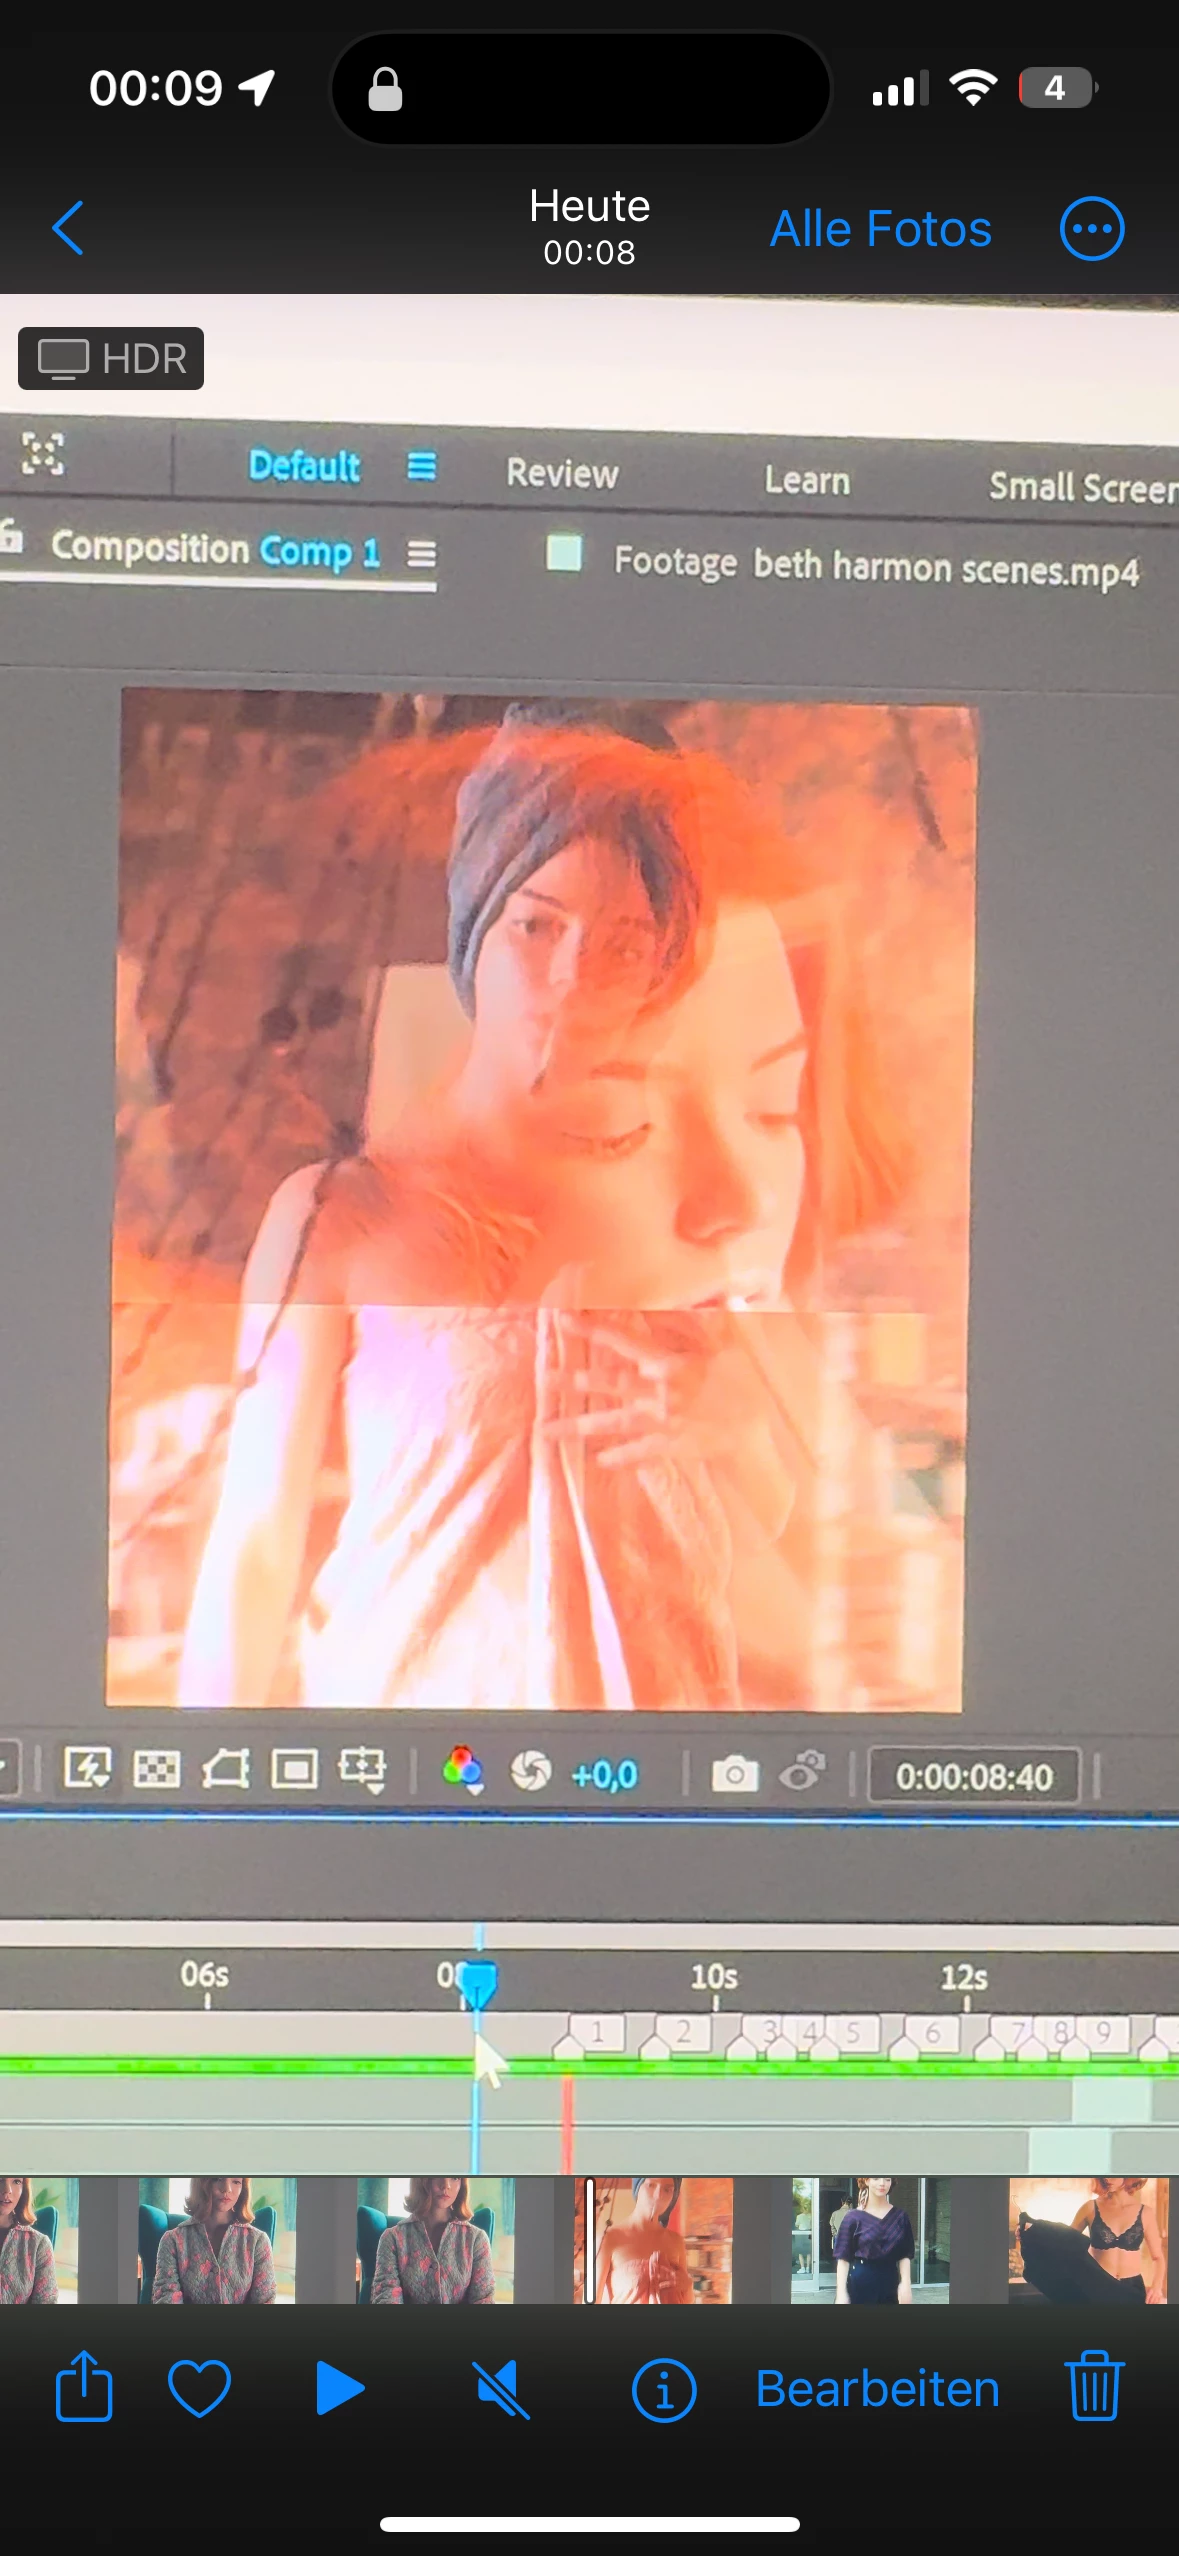Click the square icon before Footage tab
Viewport: 1179px width, 2556px height.
point(564,553)
